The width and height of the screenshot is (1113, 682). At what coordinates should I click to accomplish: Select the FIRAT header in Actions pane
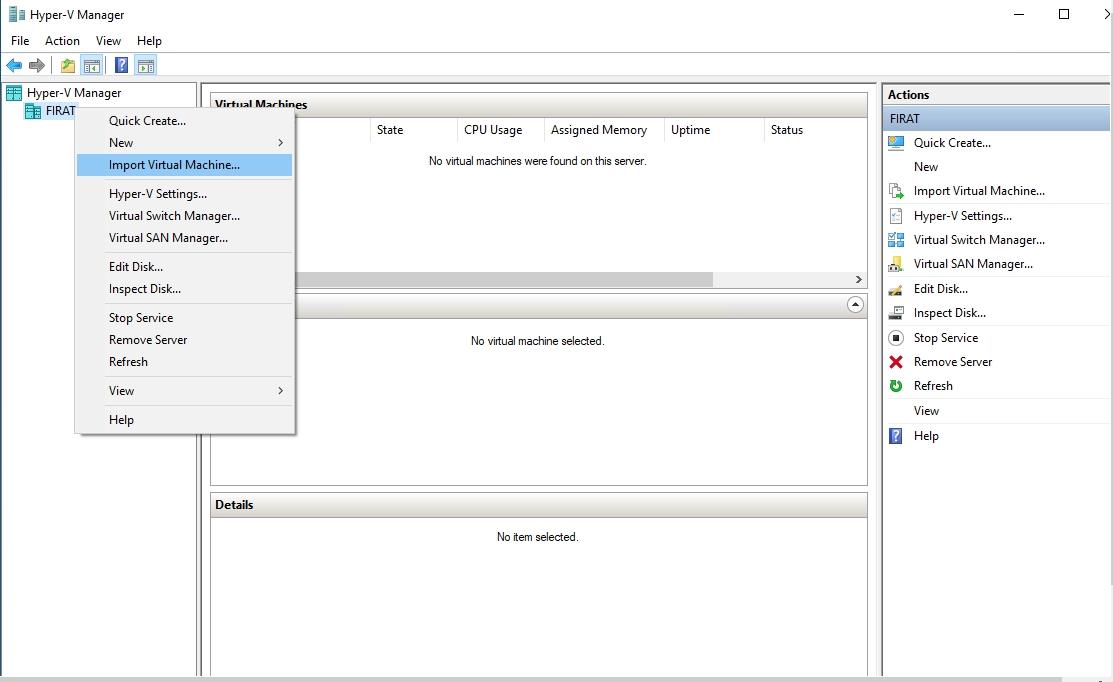pyautogui.click(x=996, y=119)
